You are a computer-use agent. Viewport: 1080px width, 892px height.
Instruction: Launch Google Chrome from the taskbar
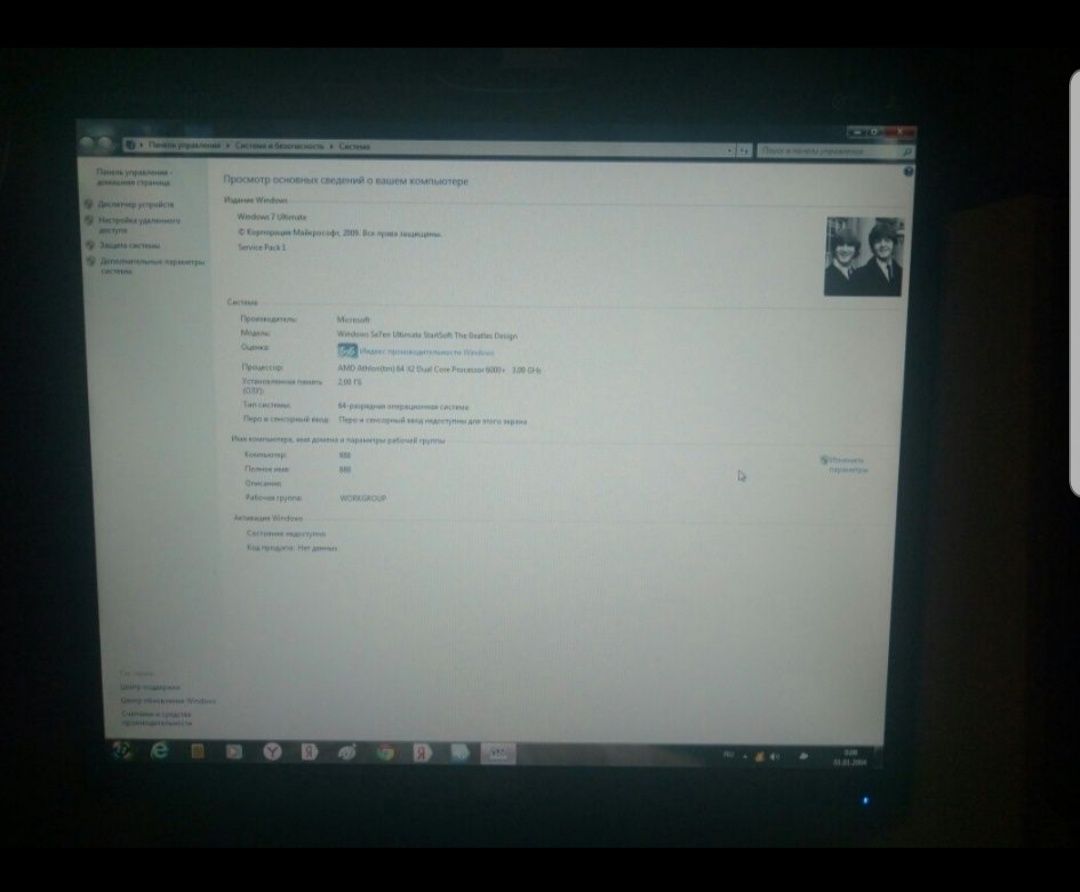(x=386, y=752)
